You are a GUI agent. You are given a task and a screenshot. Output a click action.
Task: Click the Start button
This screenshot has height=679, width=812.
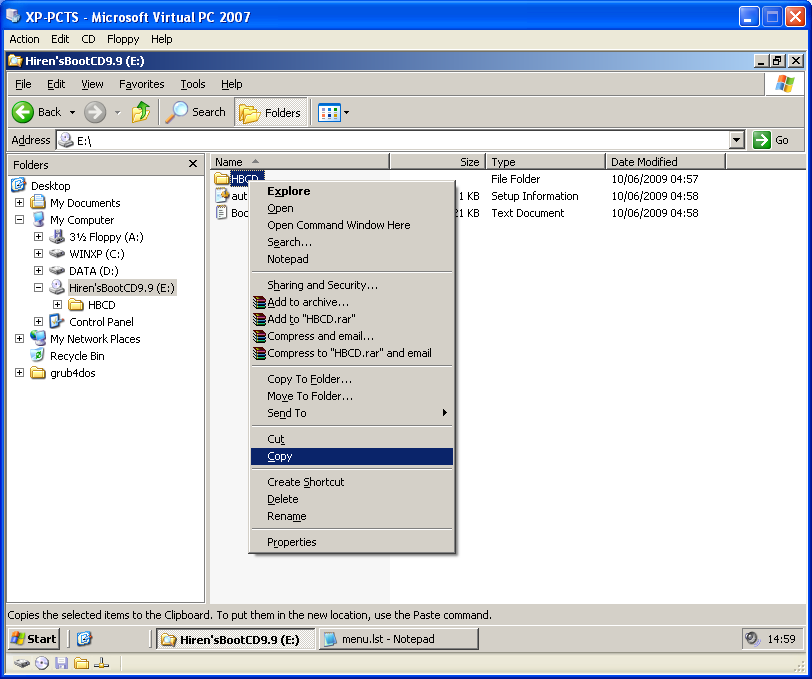tap(34, 639)
